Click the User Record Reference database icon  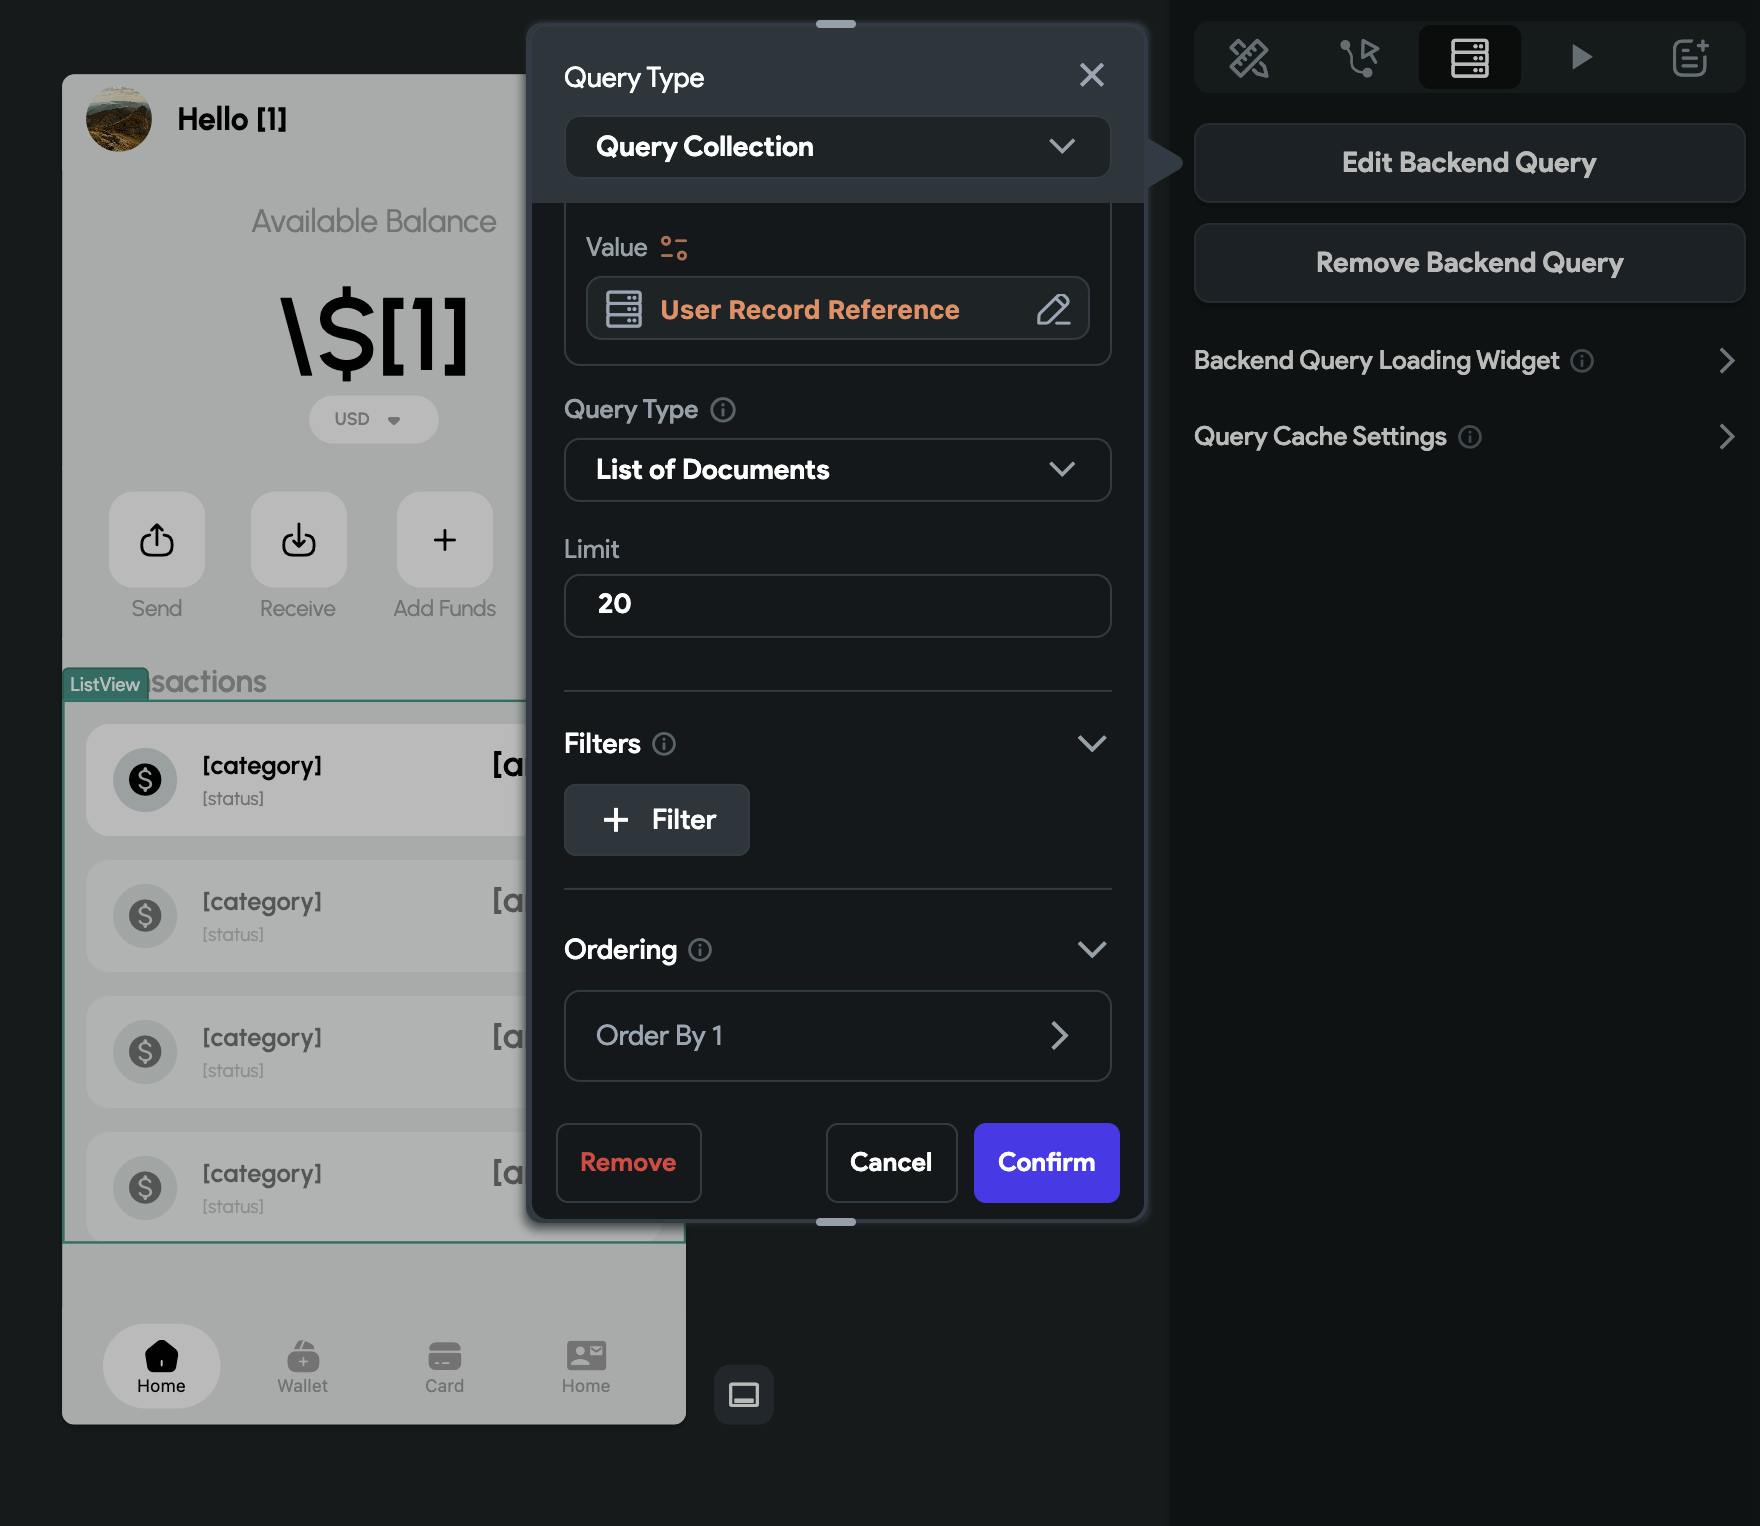[x=624, y=309]
